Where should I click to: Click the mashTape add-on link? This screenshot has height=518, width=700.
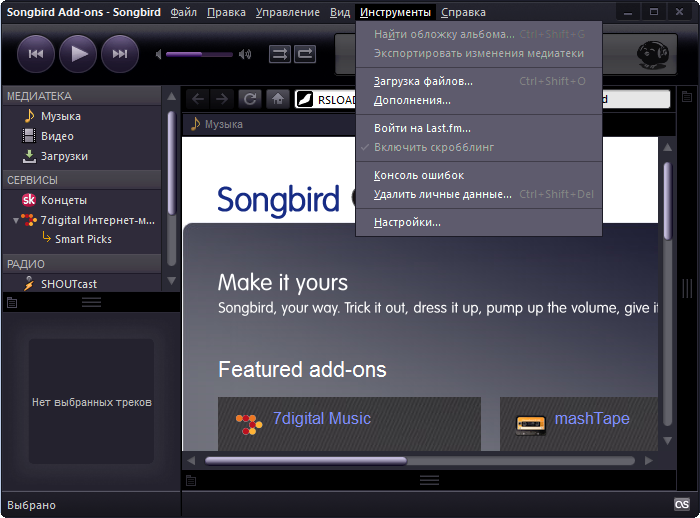click(592, 418)
